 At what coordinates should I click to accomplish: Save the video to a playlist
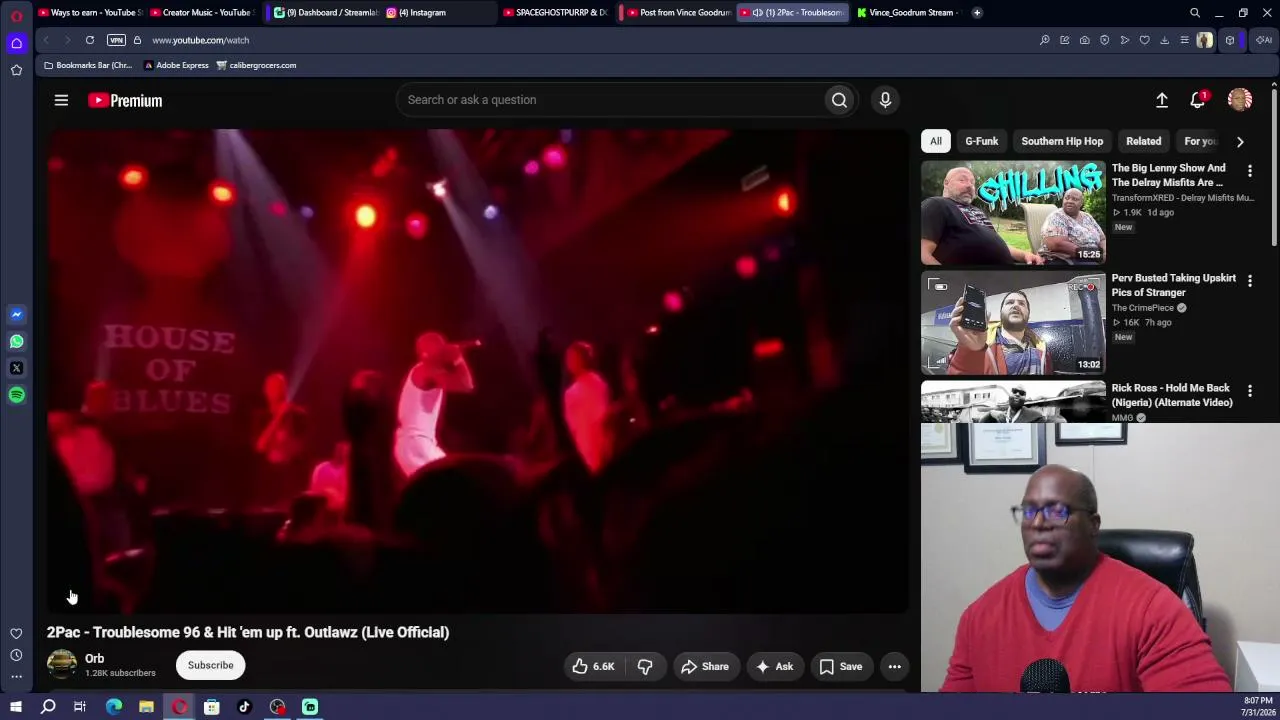[x=840, y=666]
